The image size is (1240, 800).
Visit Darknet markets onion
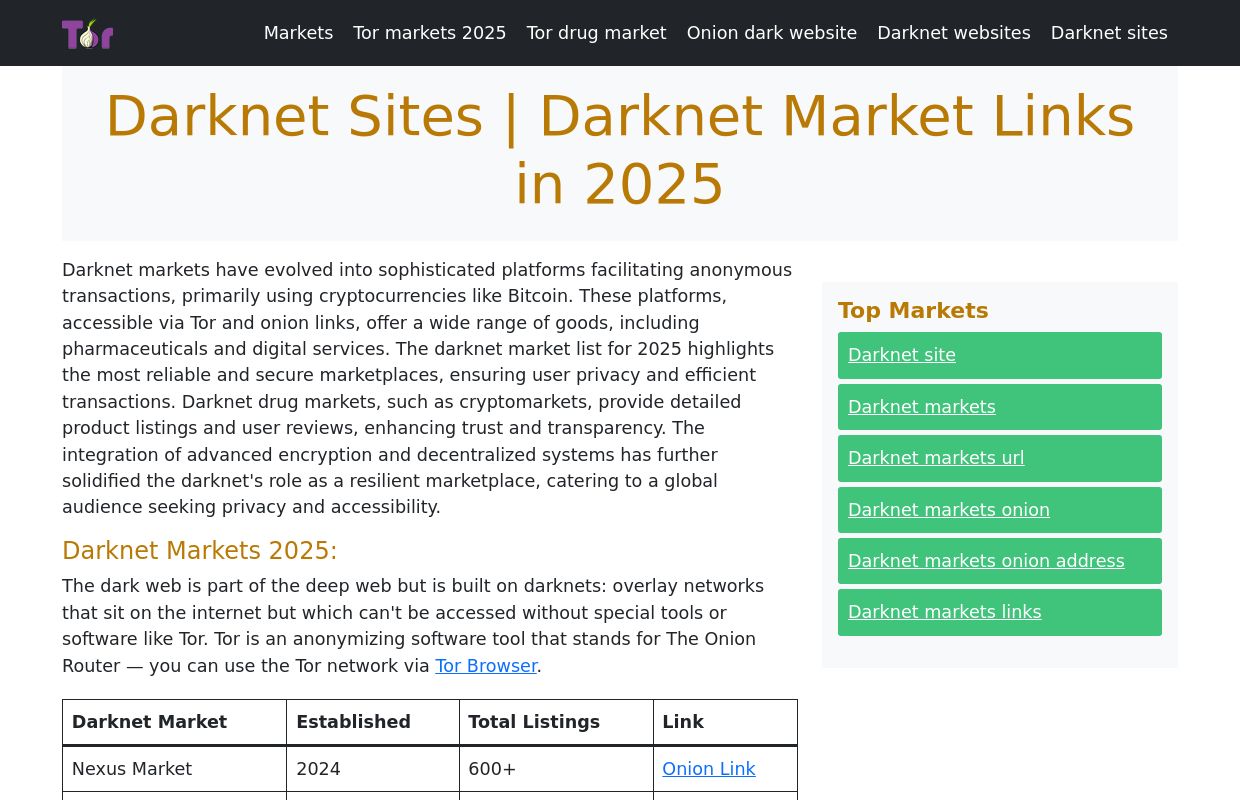point(948,510)
